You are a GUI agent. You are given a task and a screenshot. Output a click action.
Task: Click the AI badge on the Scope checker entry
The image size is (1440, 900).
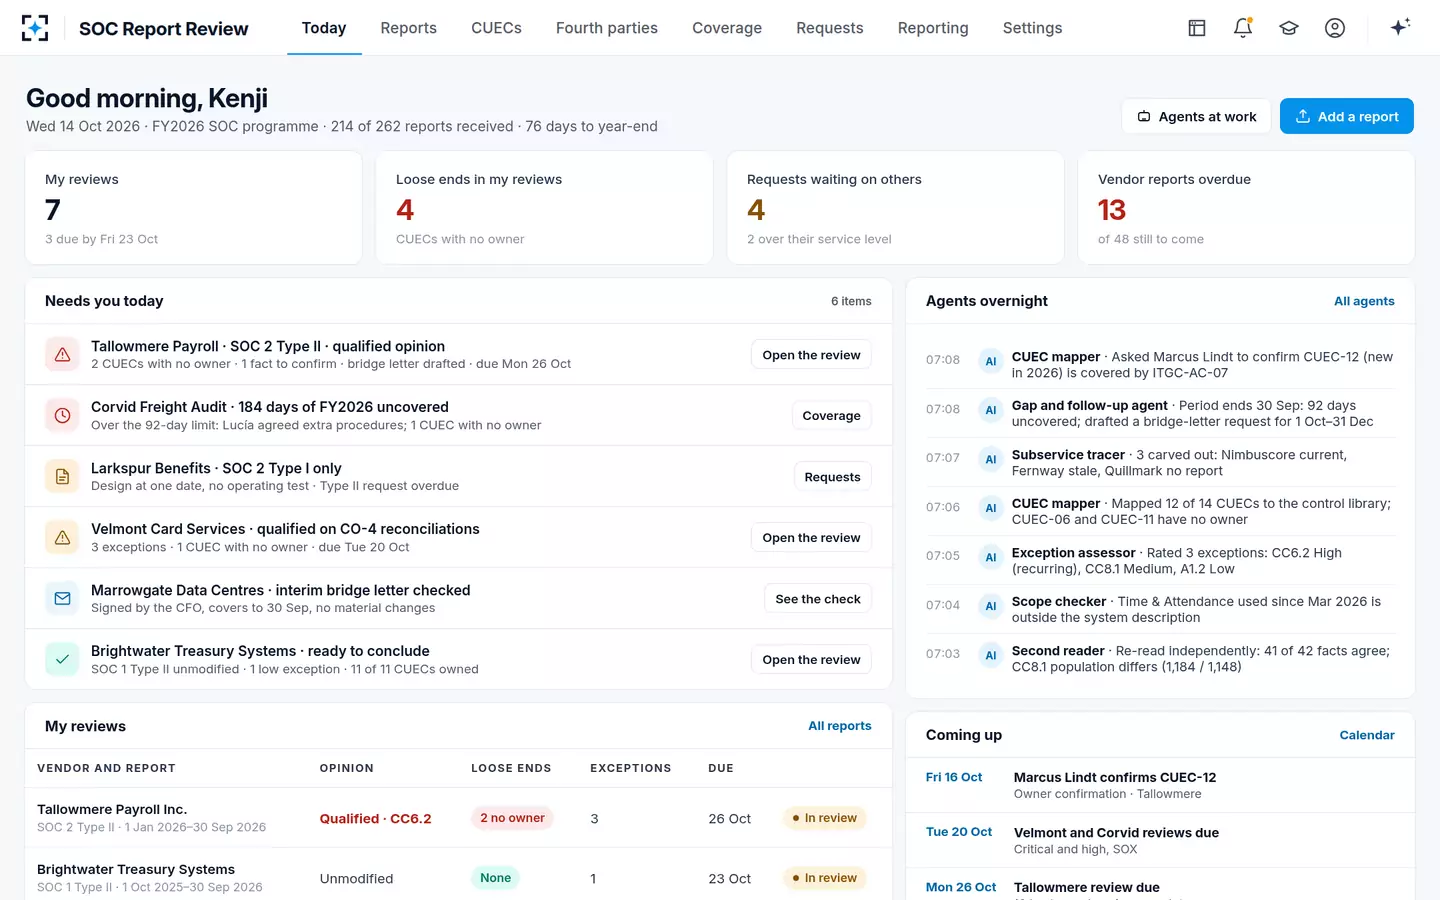coord(991,606)
